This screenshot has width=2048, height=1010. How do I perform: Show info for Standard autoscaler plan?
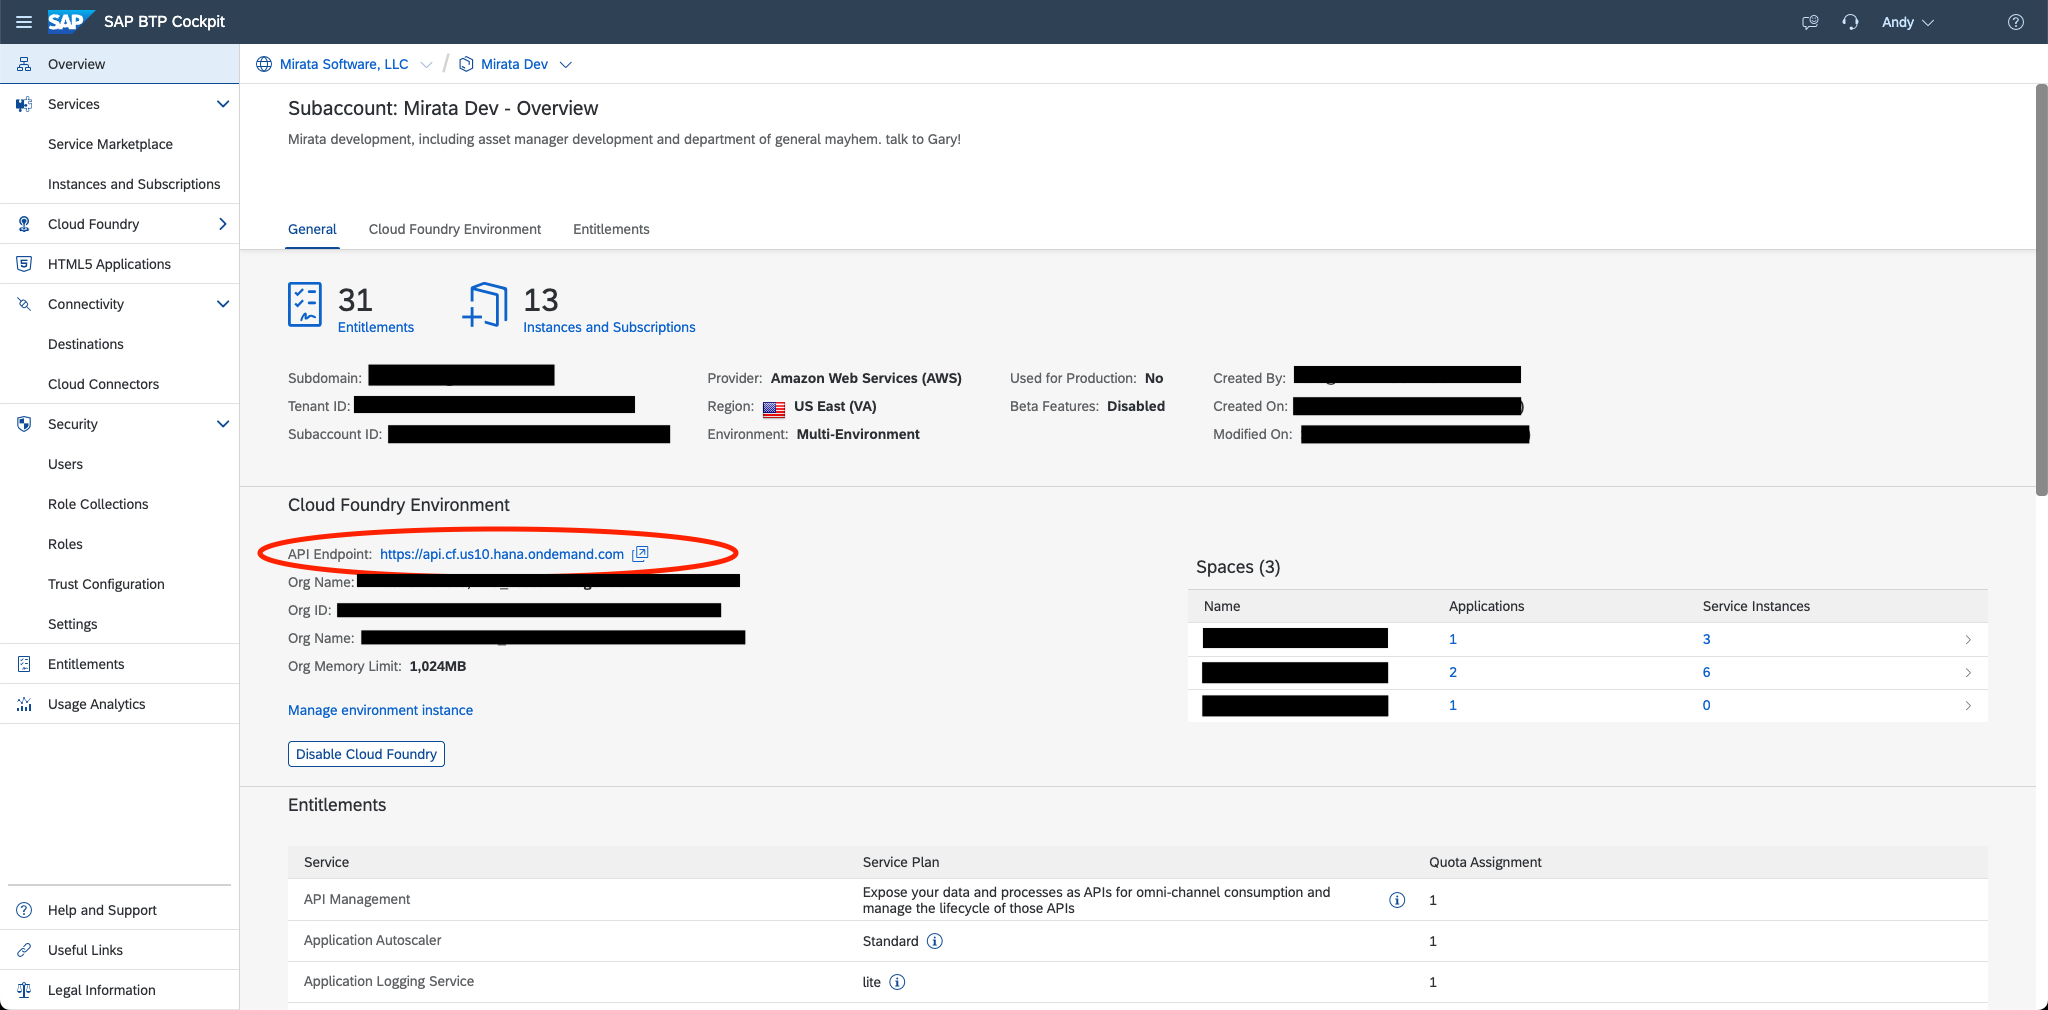point(934,941)
